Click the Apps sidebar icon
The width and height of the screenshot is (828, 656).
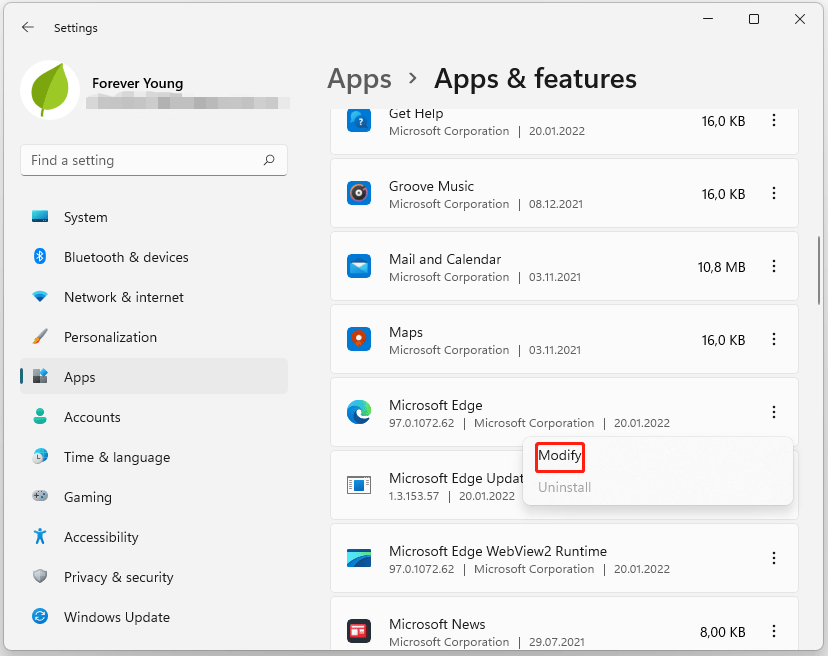tap(40, 376)
